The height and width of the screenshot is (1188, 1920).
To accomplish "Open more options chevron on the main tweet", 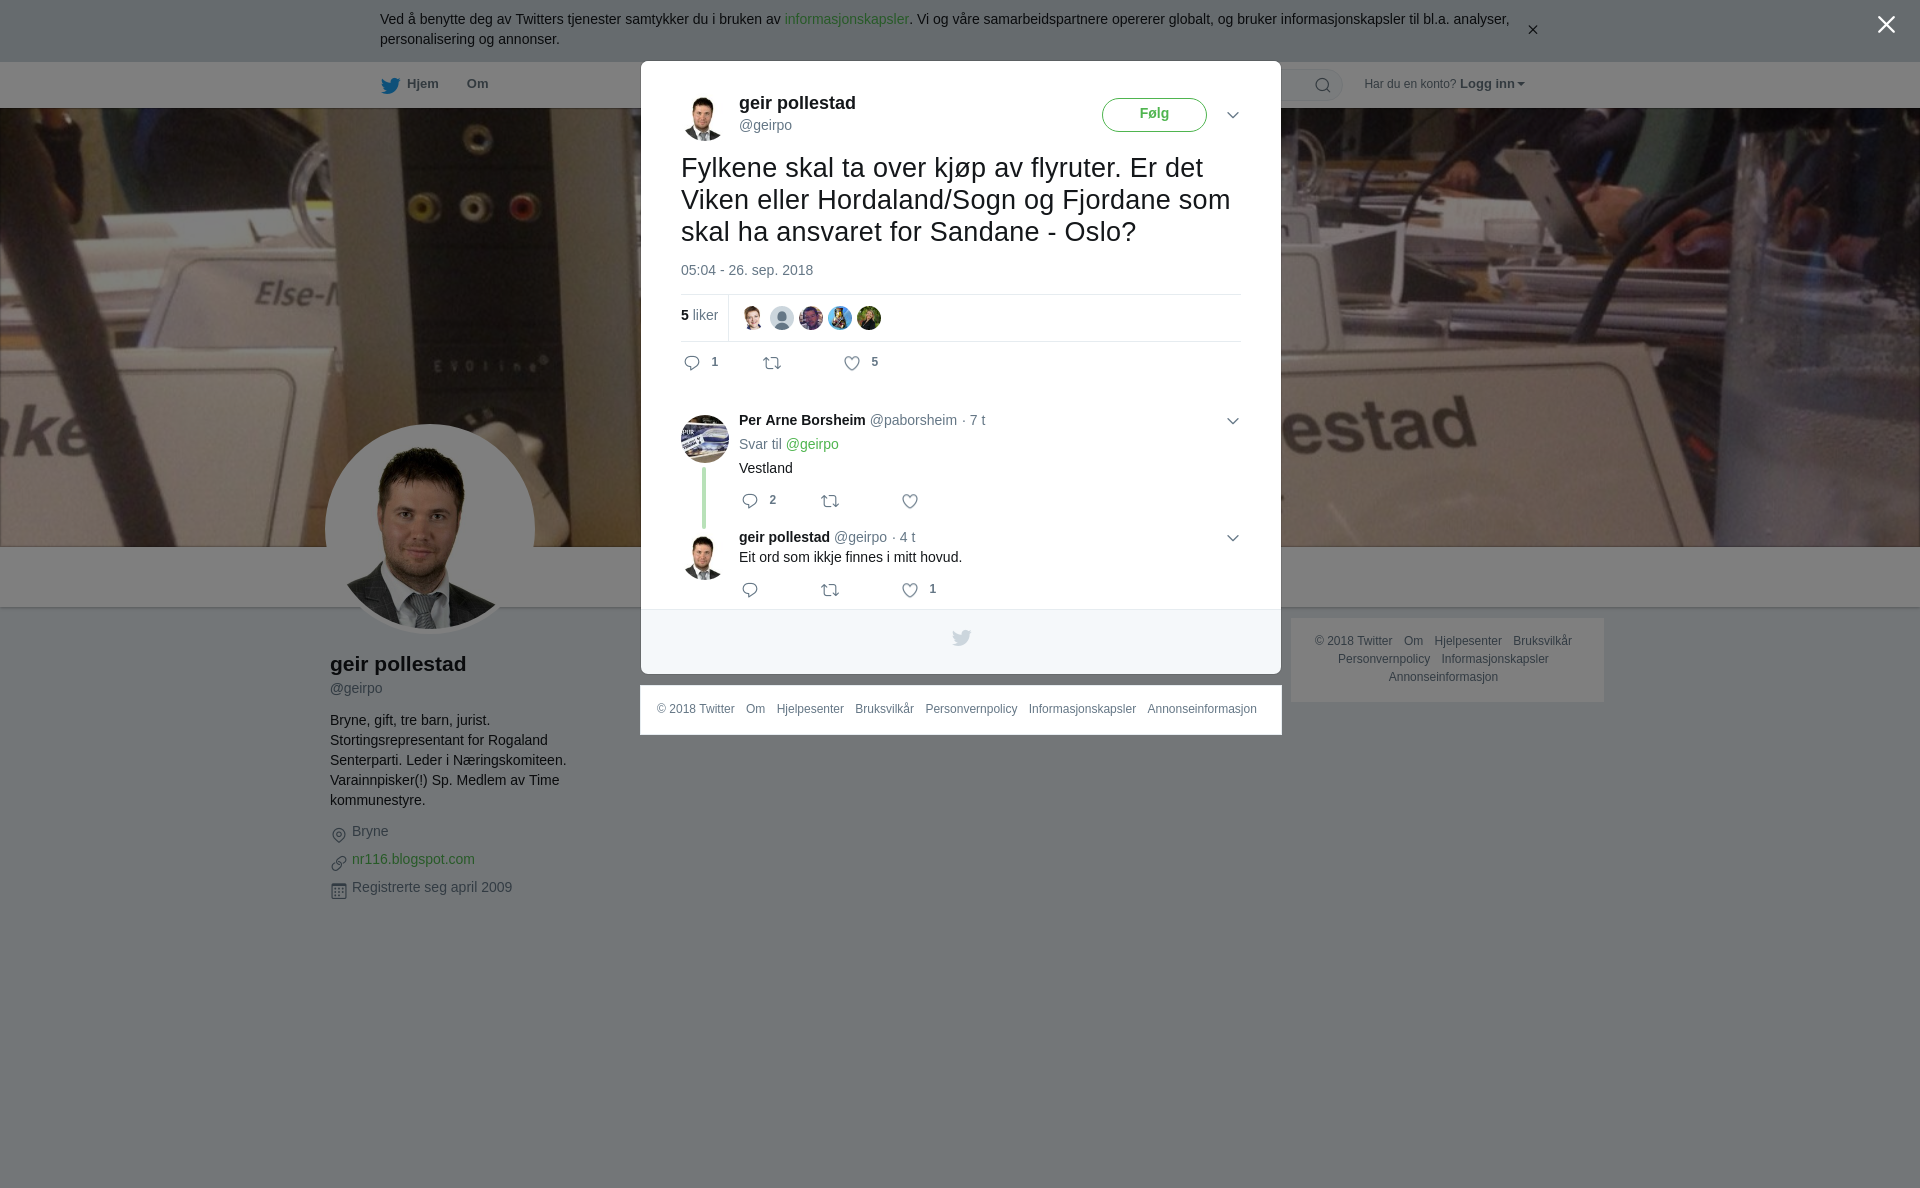I will click(x=1233, y=115).
